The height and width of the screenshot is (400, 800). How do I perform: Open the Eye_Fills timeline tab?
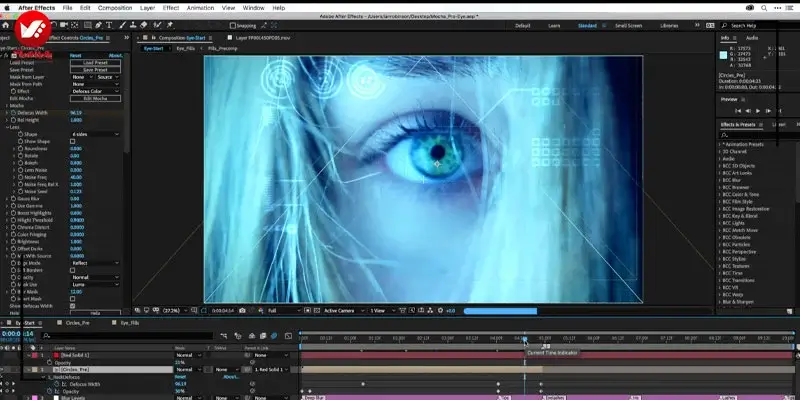pos(130,323)
